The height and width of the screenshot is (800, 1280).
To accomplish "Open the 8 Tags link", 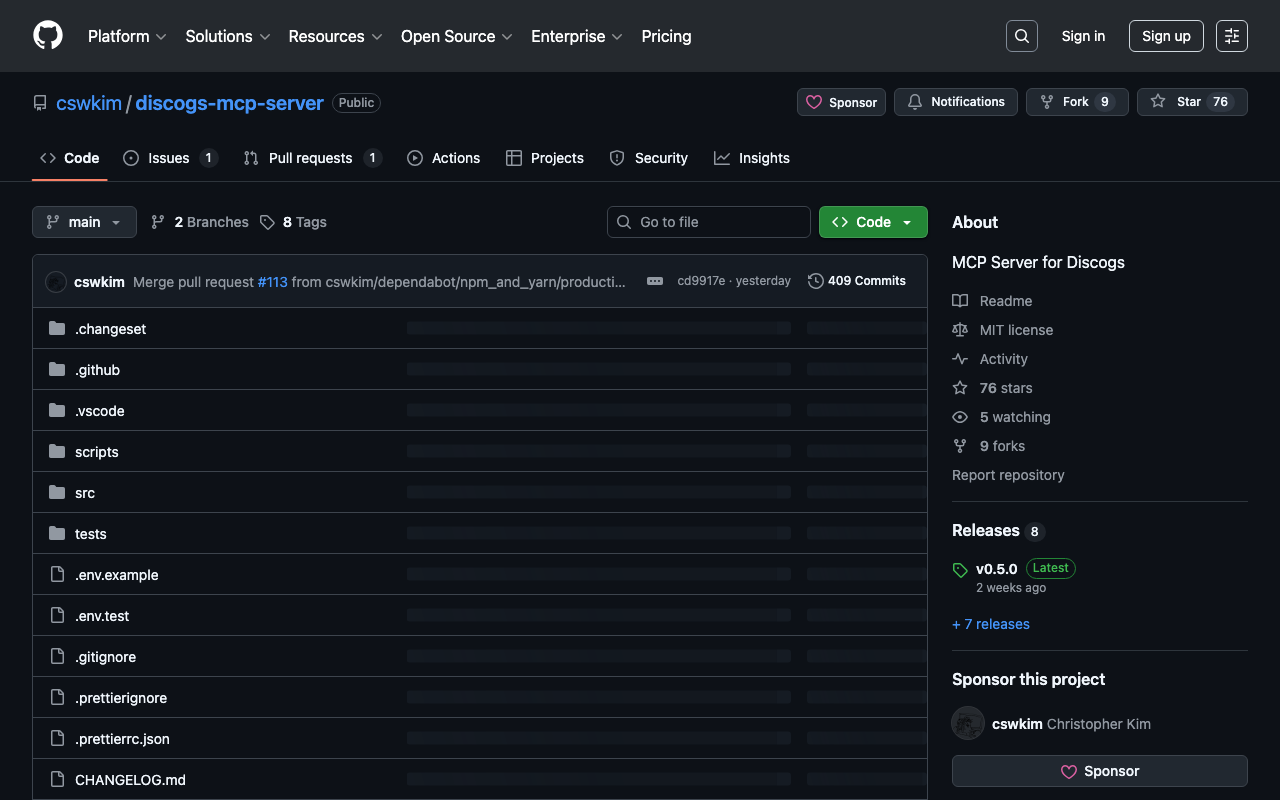I will point(293,222).
